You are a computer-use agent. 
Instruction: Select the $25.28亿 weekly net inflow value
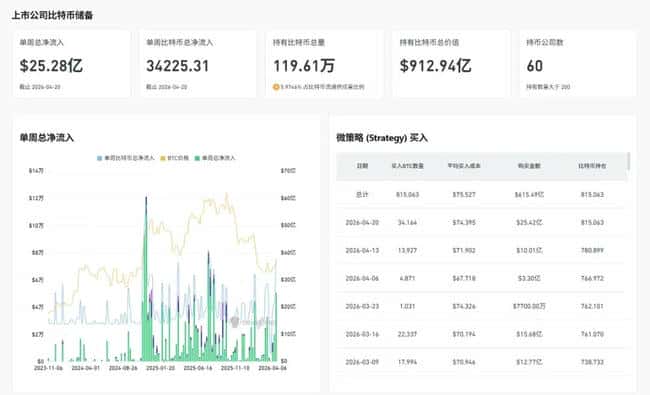point(51,65)
